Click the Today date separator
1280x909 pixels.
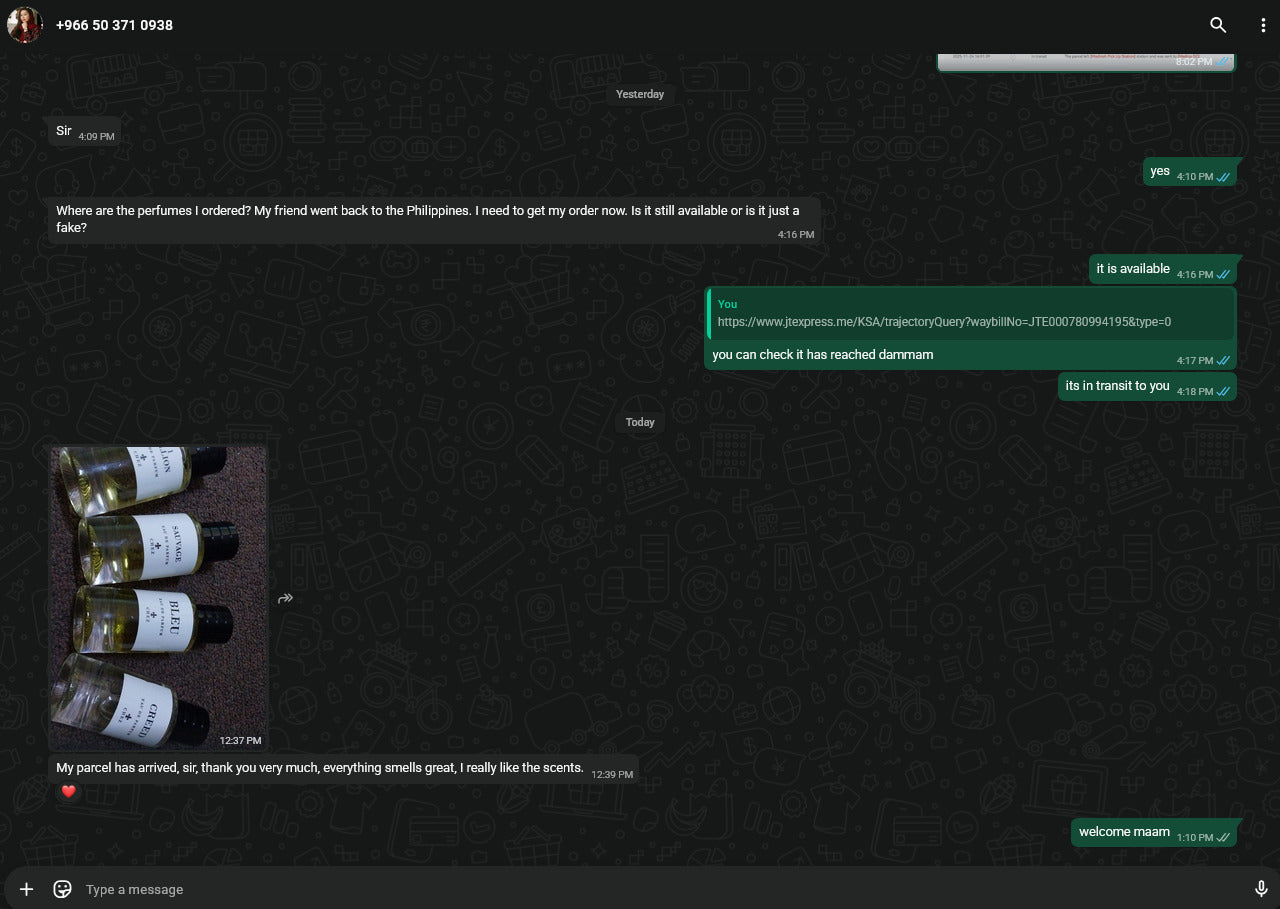tap(640, 422)
